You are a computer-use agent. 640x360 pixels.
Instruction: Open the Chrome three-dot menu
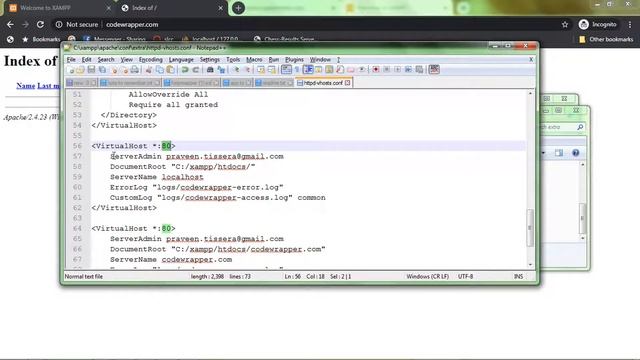point(630,24)
